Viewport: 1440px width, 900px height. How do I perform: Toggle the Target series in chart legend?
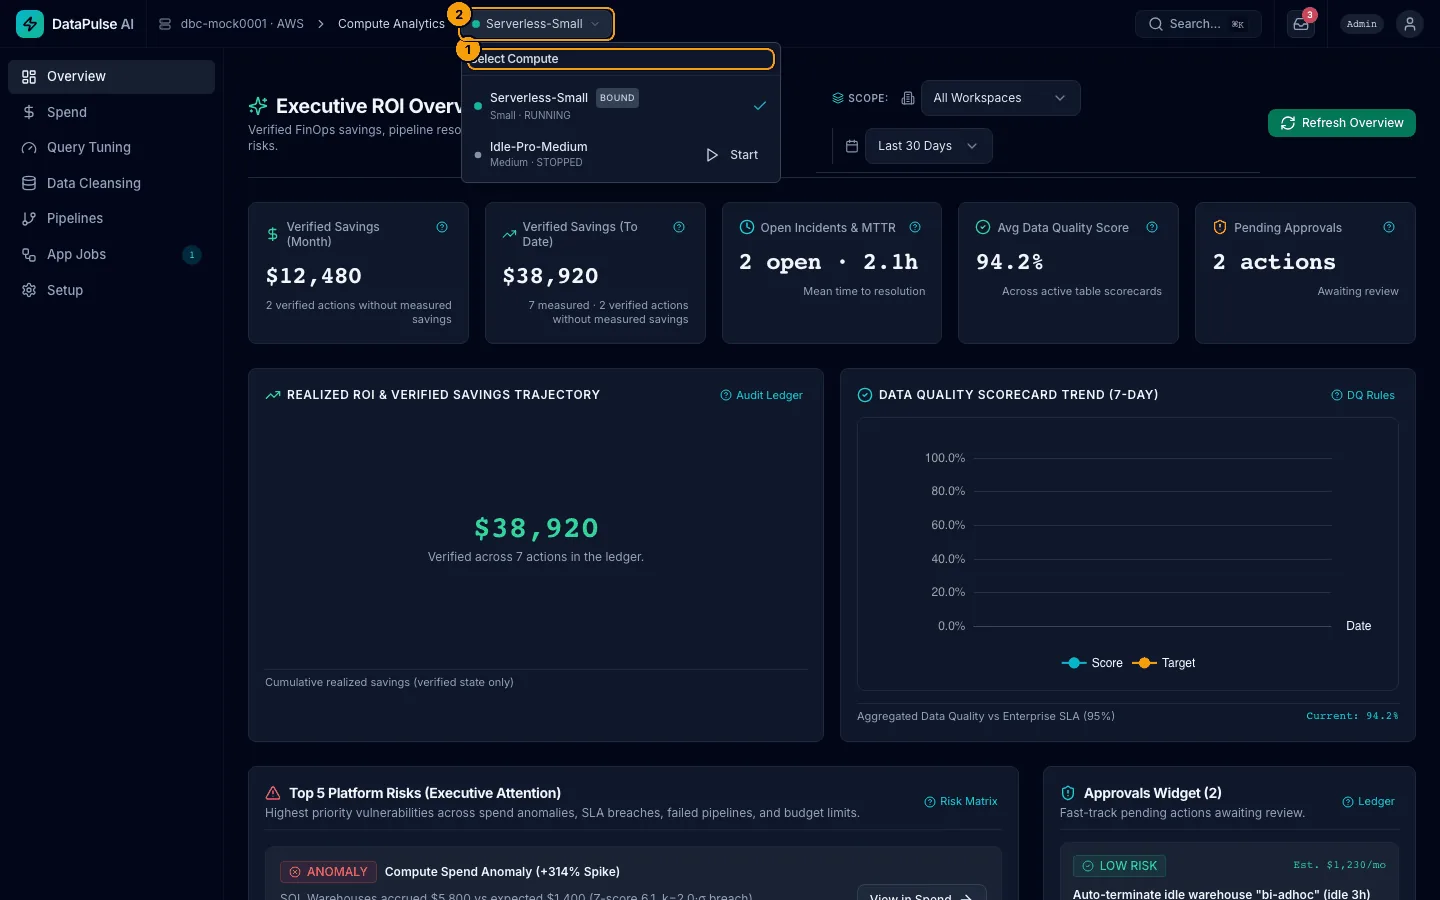(1164, 663)
